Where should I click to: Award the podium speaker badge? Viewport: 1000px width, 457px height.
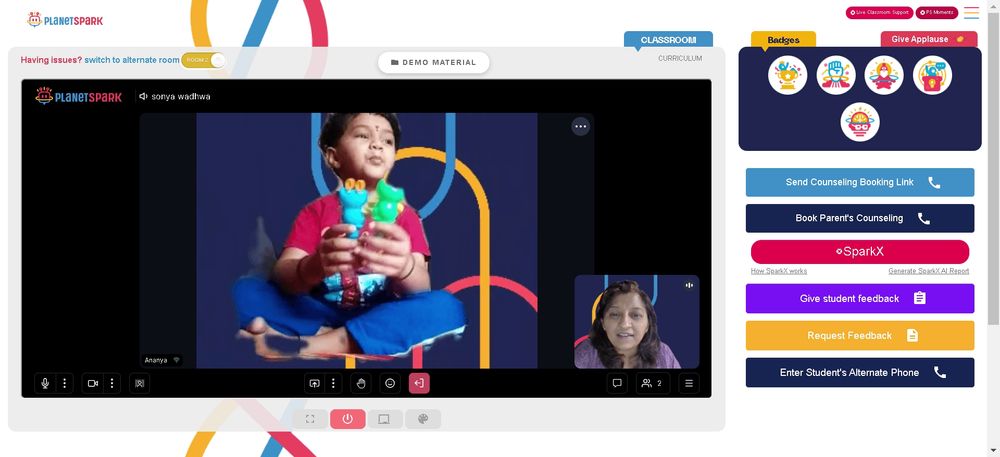932,75
